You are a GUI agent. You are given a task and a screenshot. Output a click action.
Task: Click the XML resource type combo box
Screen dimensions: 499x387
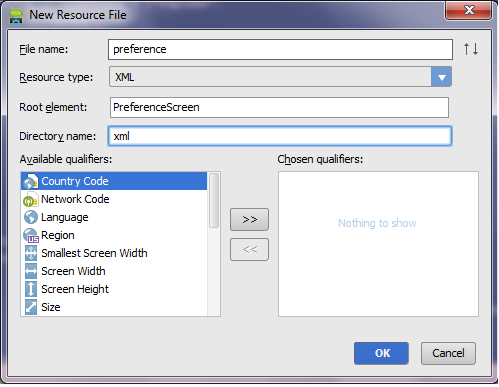pyautogui.click(x=280, y=77)
